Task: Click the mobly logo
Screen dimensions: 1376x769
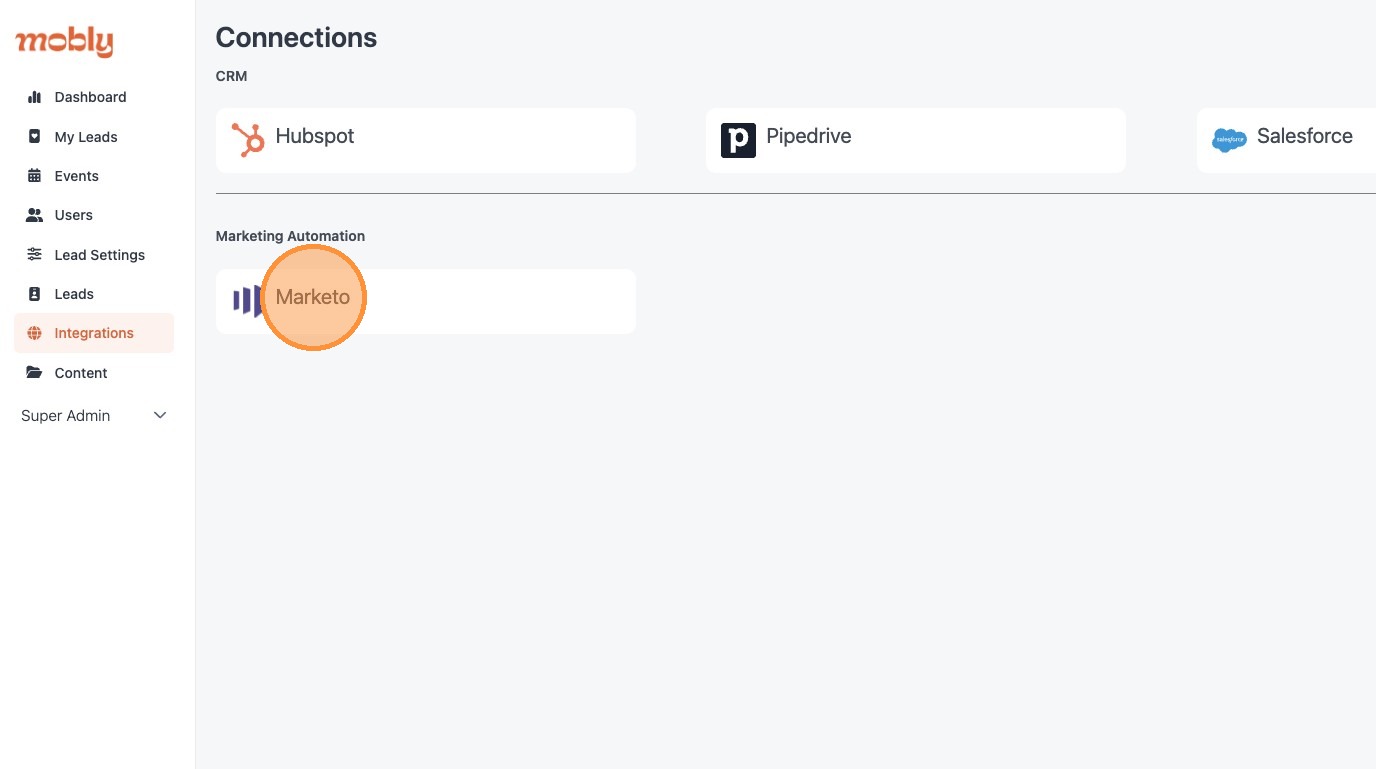Action: coord(64,42)
